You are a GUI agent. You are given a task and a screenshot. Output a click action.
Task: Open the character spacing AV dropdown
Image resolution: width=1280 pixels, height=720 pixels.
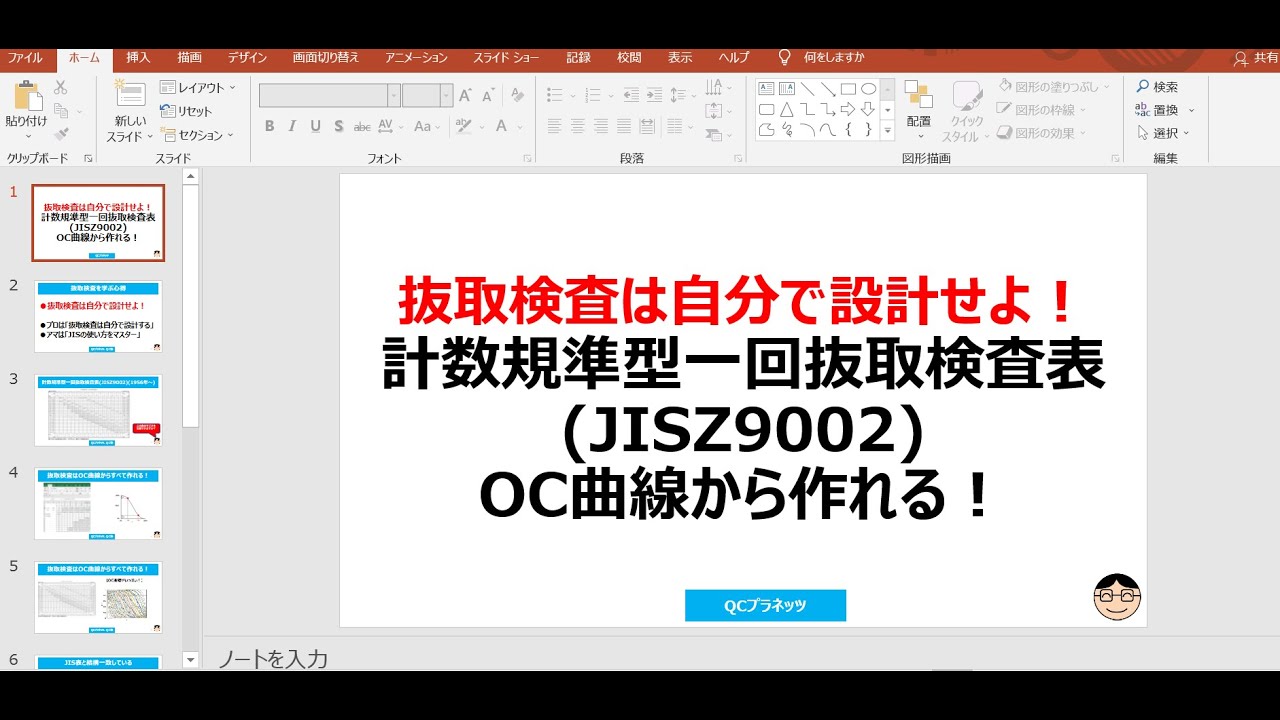point(391,126)
